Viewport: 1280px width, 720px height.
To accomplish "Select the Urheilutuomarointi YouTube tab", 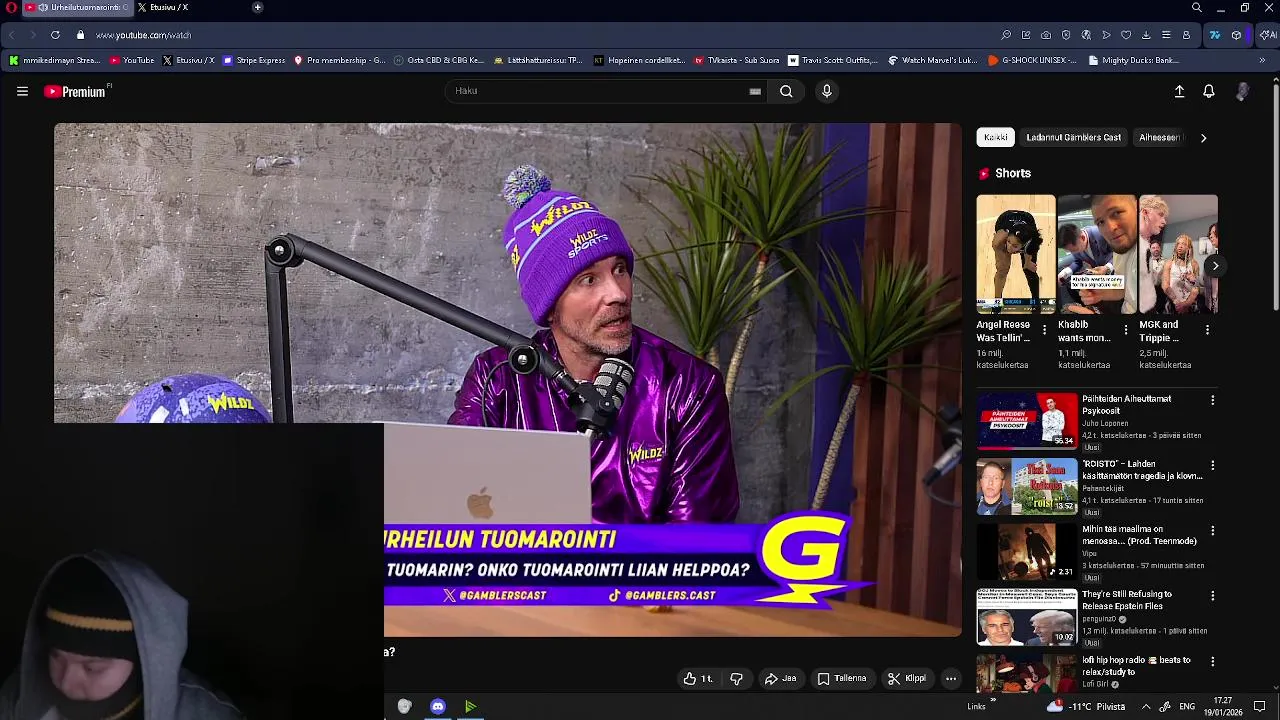I will (76, 7).
